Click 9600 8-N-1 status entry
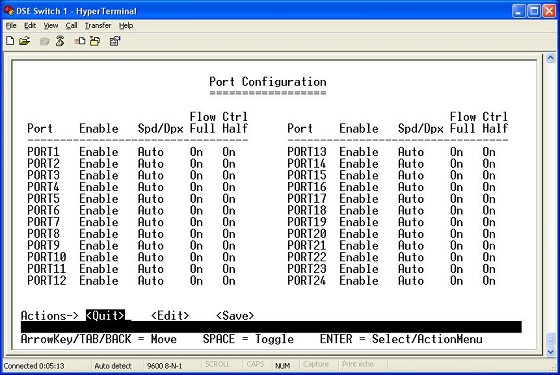 tap(165, 366)
